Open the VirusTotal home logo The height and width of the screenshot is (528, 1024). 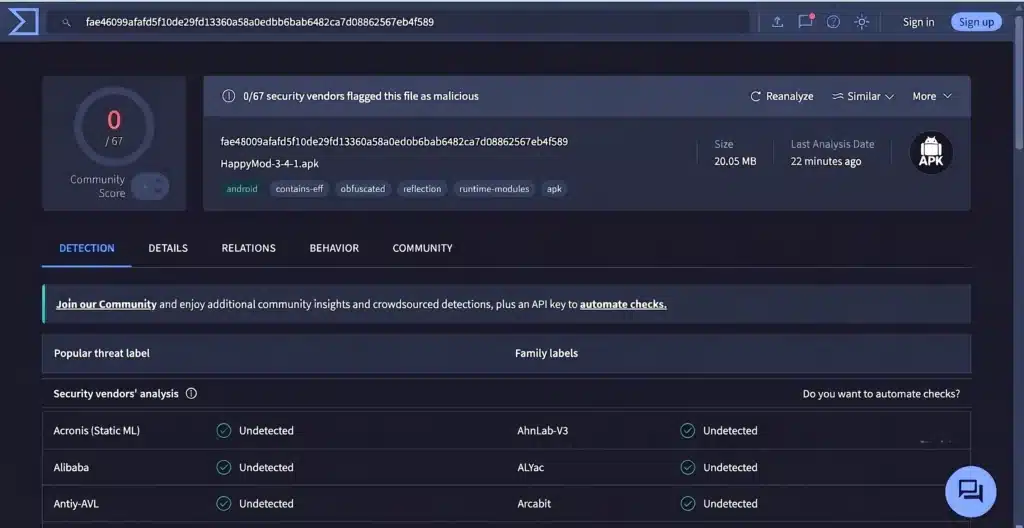[x=23, y=22]
